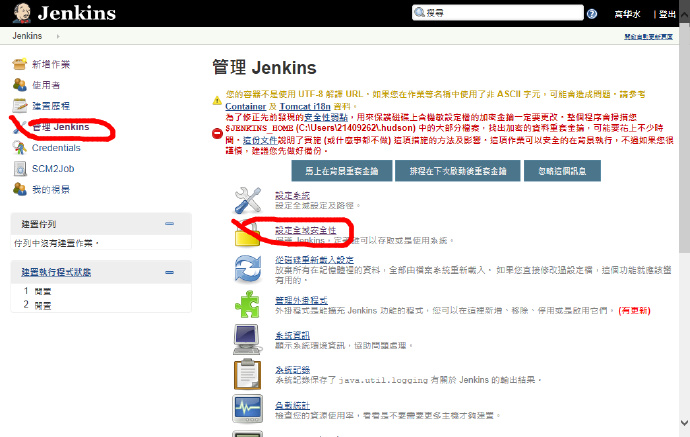
Task: Click the SCM2Job icon in sidebar
Action: point(19,169)
